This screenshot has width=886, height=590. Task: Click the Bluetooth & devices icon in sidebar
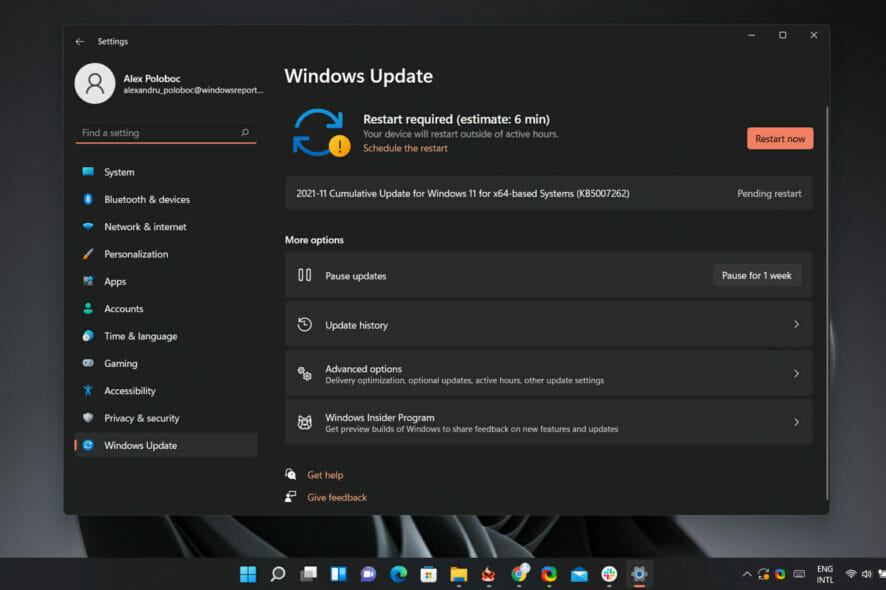pos(88,199)
